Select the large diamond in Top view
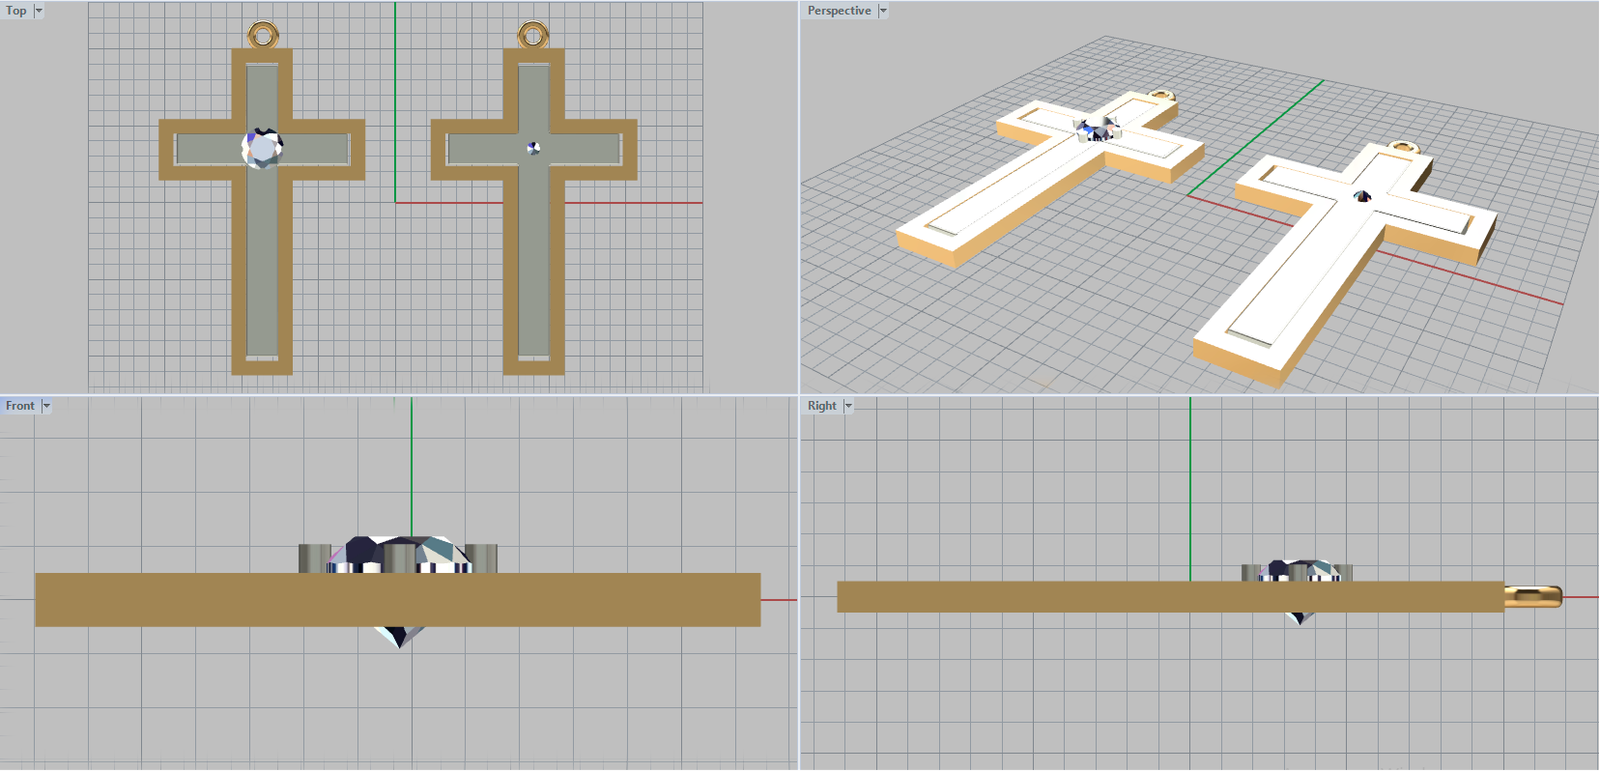Image resolution: width=1600 pixels, height=772 pixels. click(263, 149)
